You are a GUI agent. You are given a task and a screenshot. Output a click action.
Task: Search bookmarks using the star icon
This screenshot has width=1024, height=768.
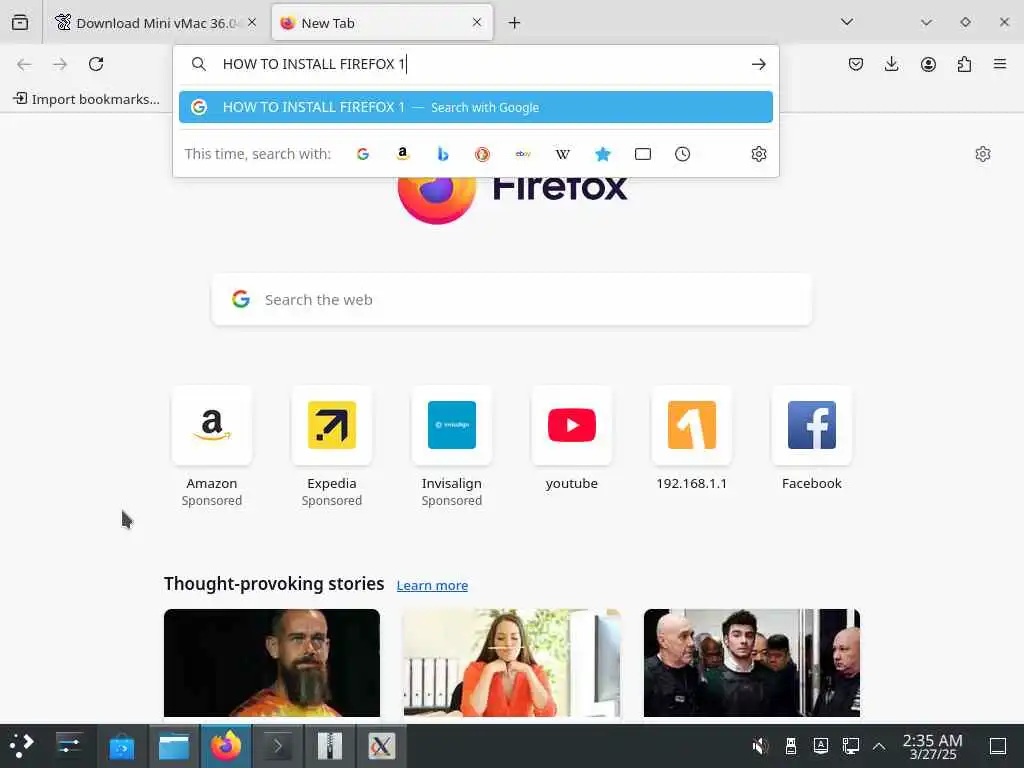603,154
